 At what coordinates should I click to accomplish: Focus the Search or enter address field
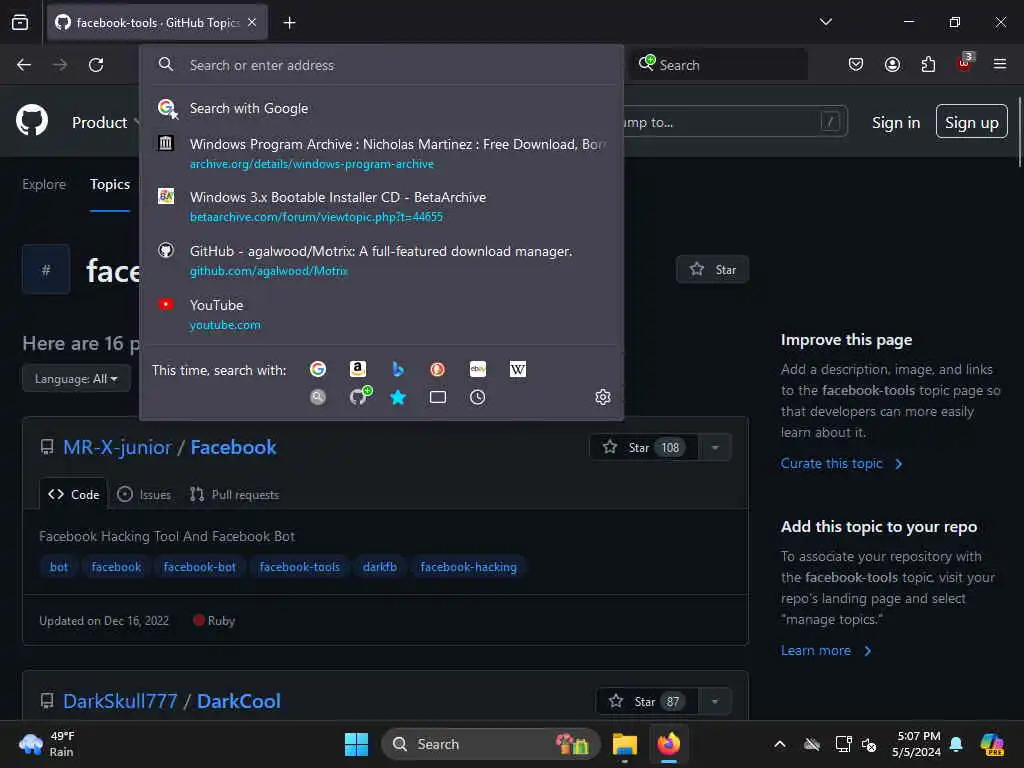(381, 65)
